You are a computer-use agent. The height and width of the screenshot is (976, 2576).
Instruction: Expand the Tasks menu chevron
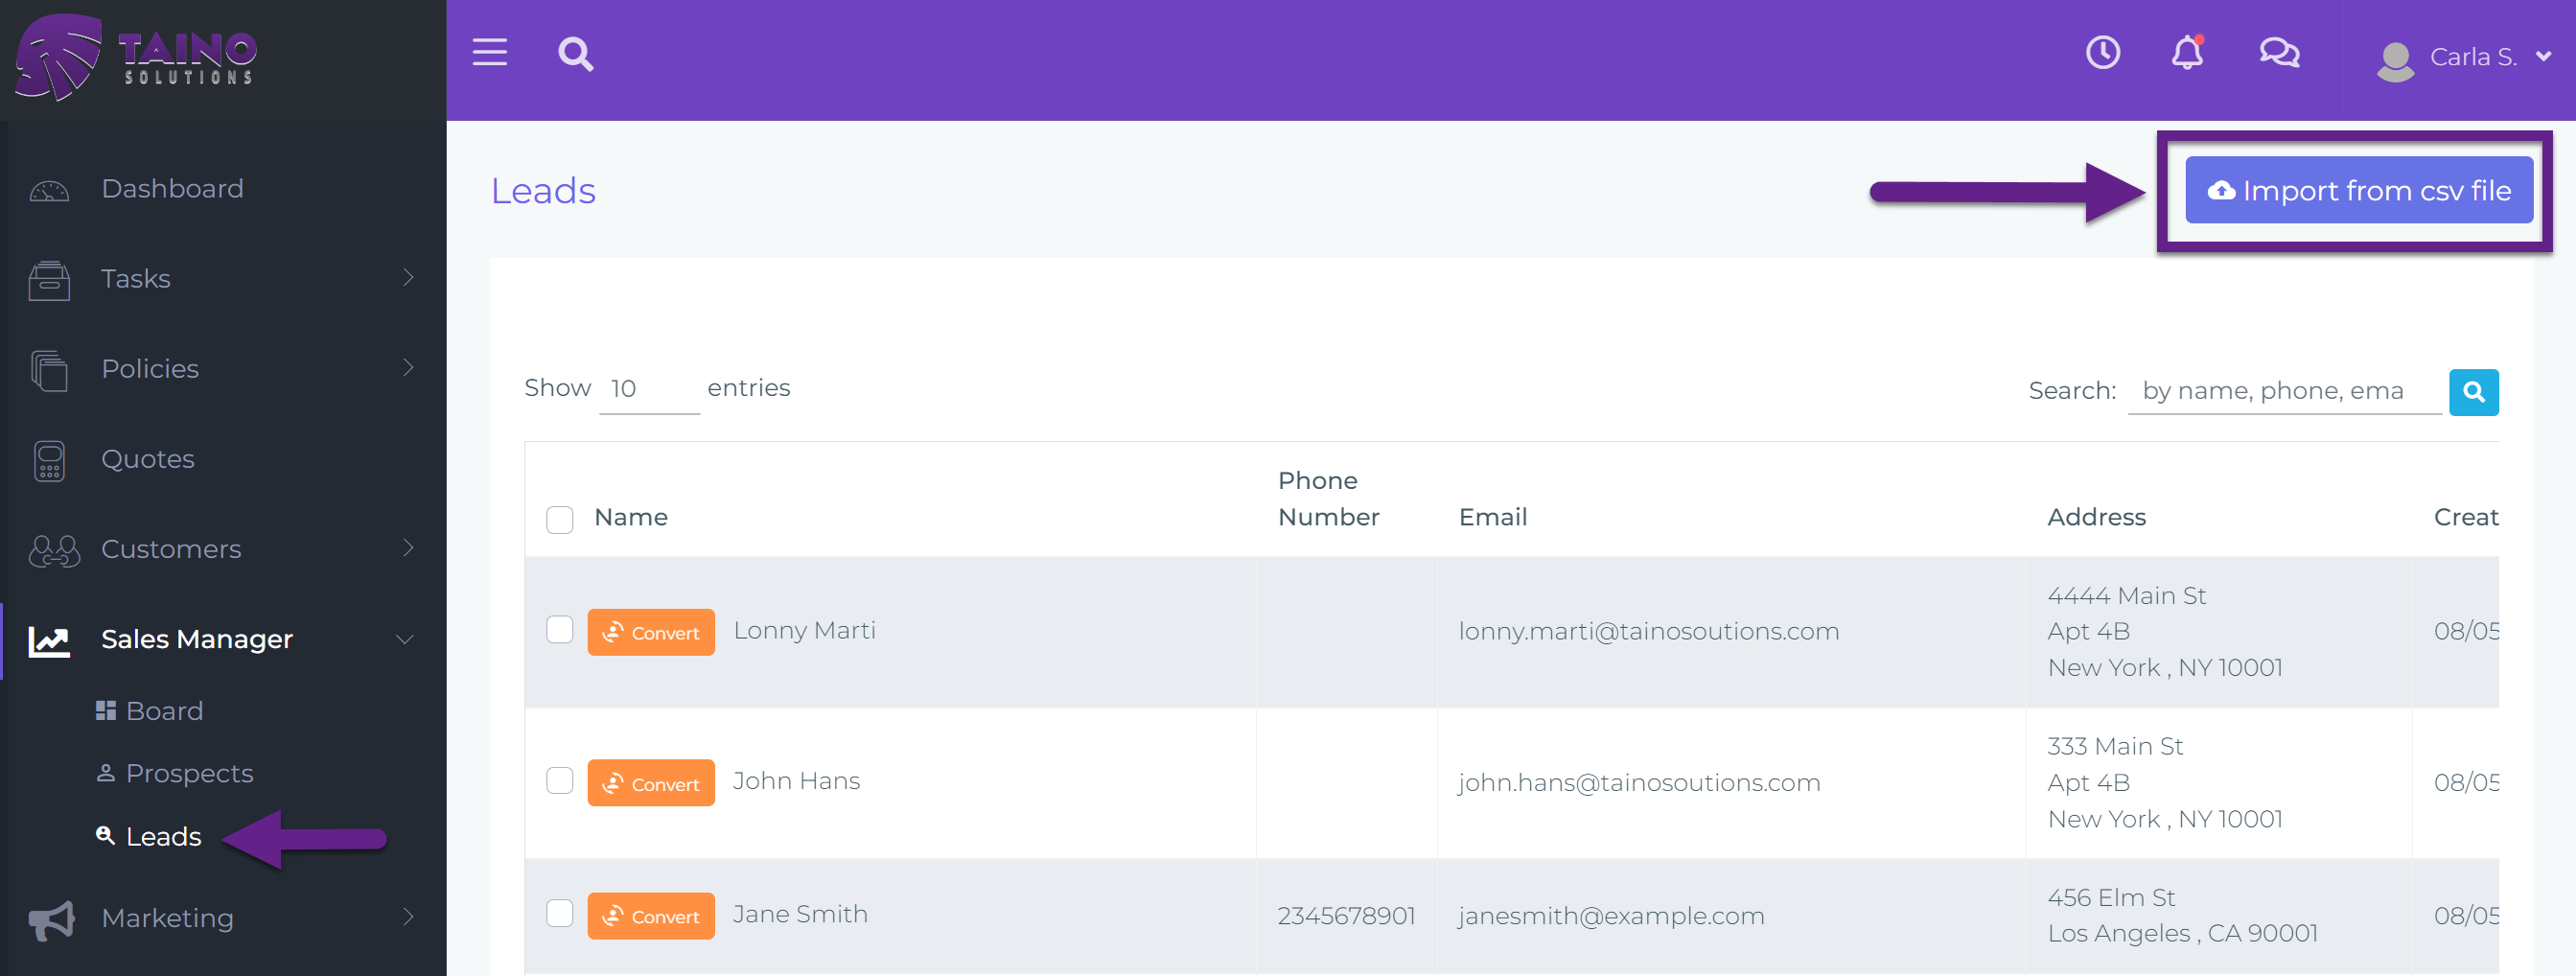click(x=408, y=277)
